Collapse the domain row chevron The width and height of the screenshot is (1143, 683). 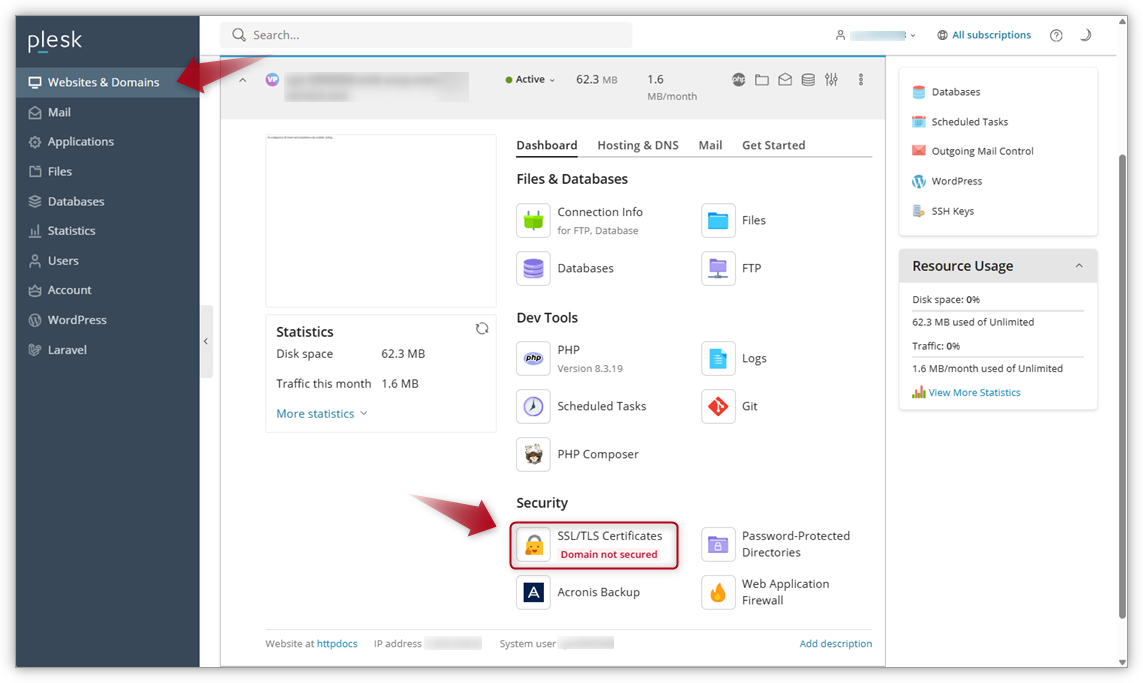click(243, 80)
